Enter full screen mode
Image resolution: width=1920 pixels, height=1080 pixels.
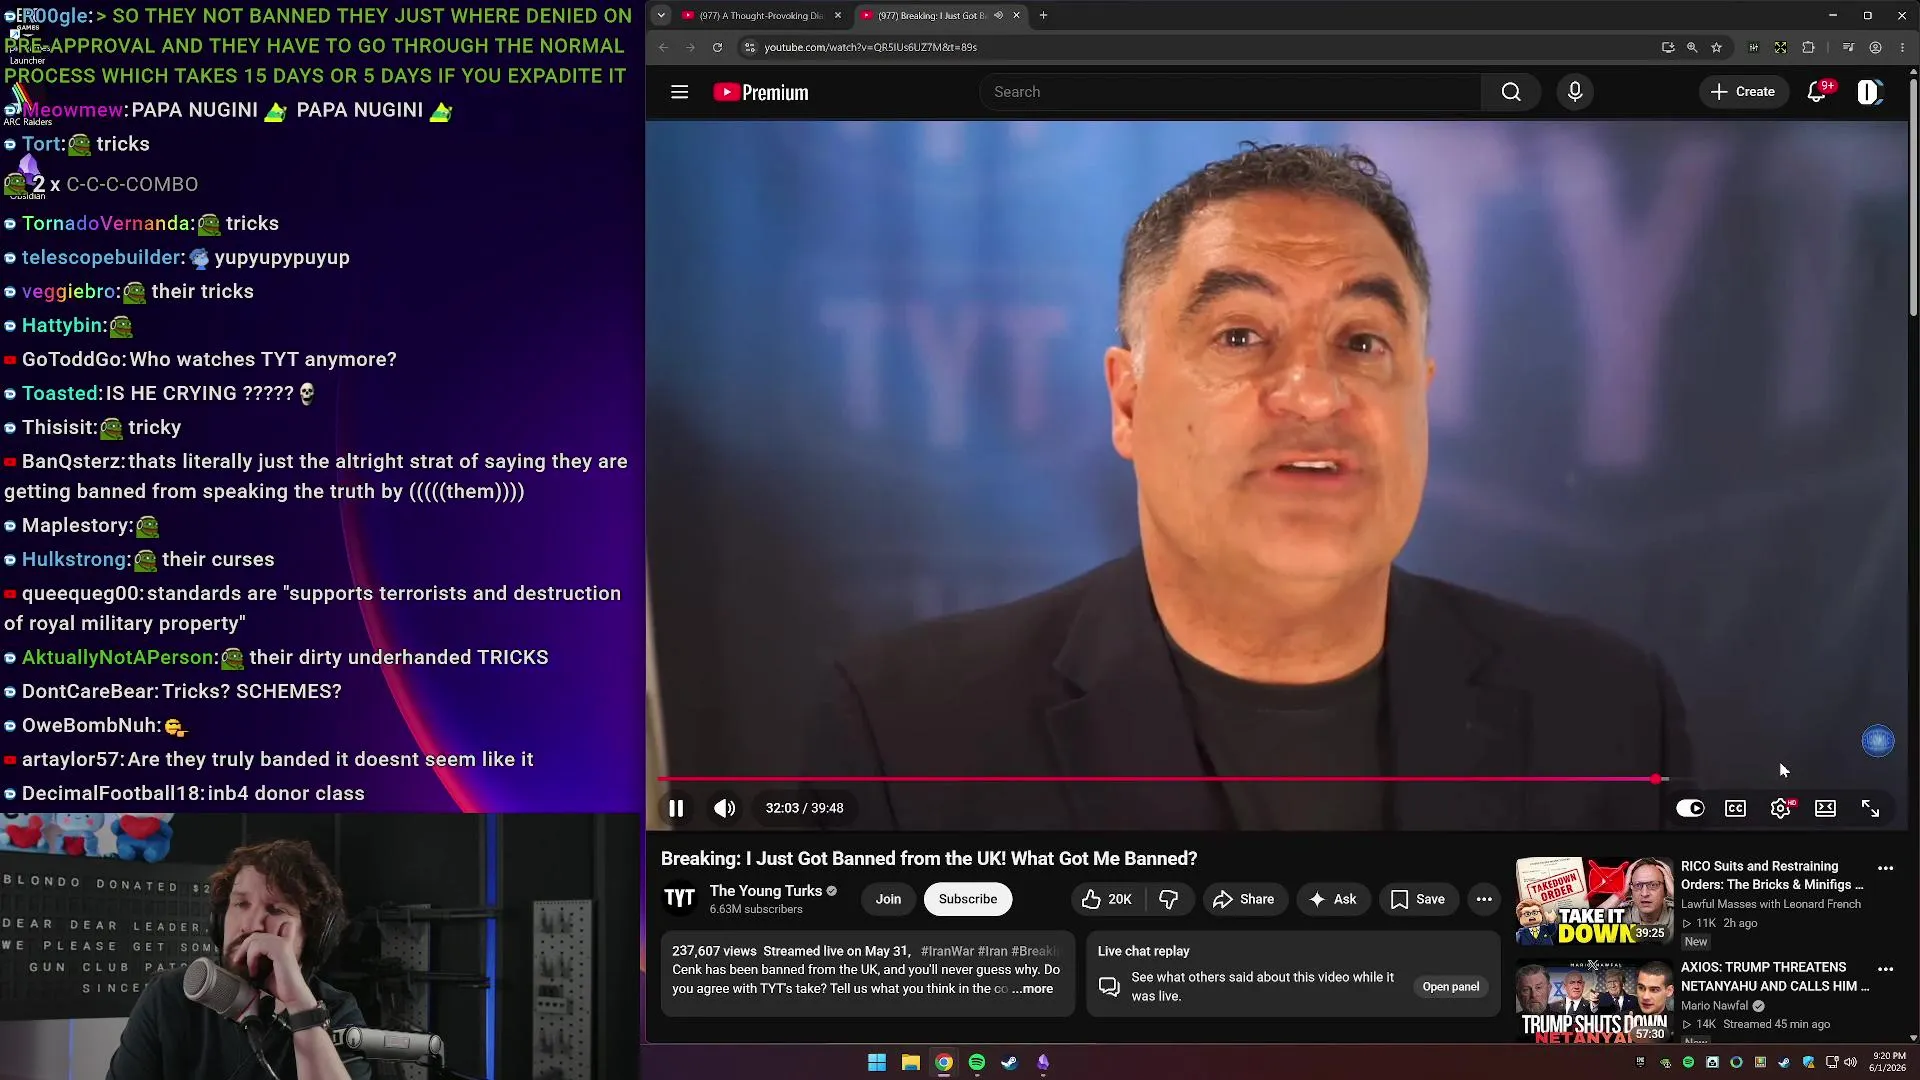(x=1870, y=808)
